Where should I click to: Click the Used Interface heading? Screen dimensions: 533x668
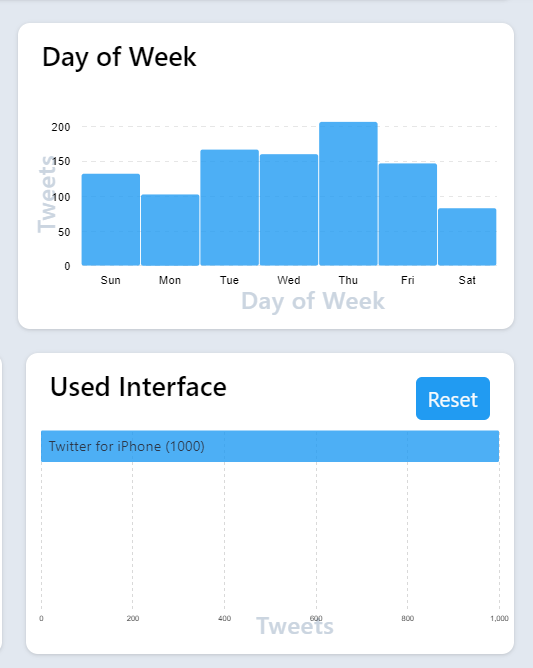coord(138,387)
